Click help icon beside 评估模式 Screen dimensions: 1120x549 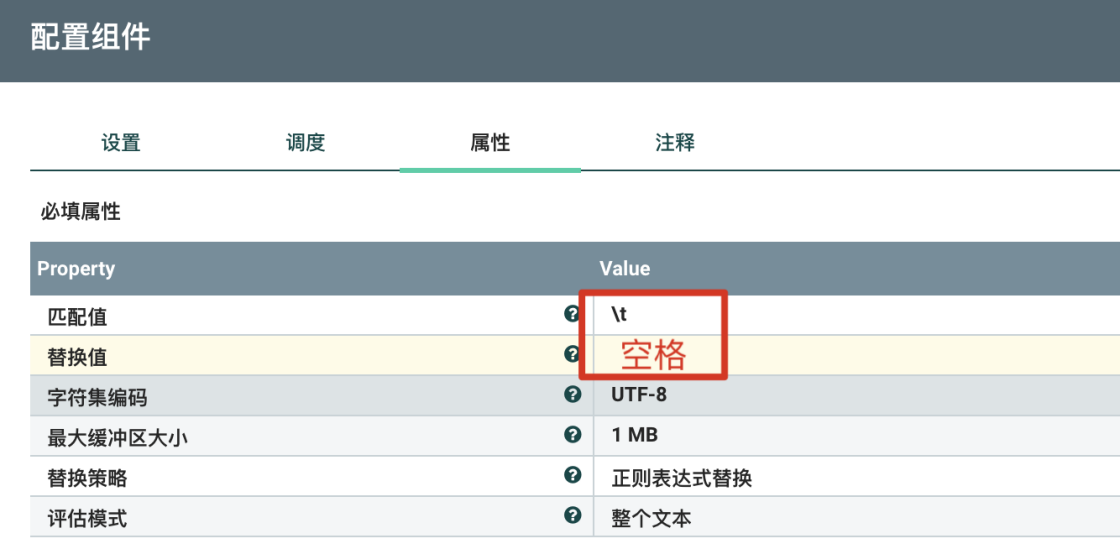572,516
